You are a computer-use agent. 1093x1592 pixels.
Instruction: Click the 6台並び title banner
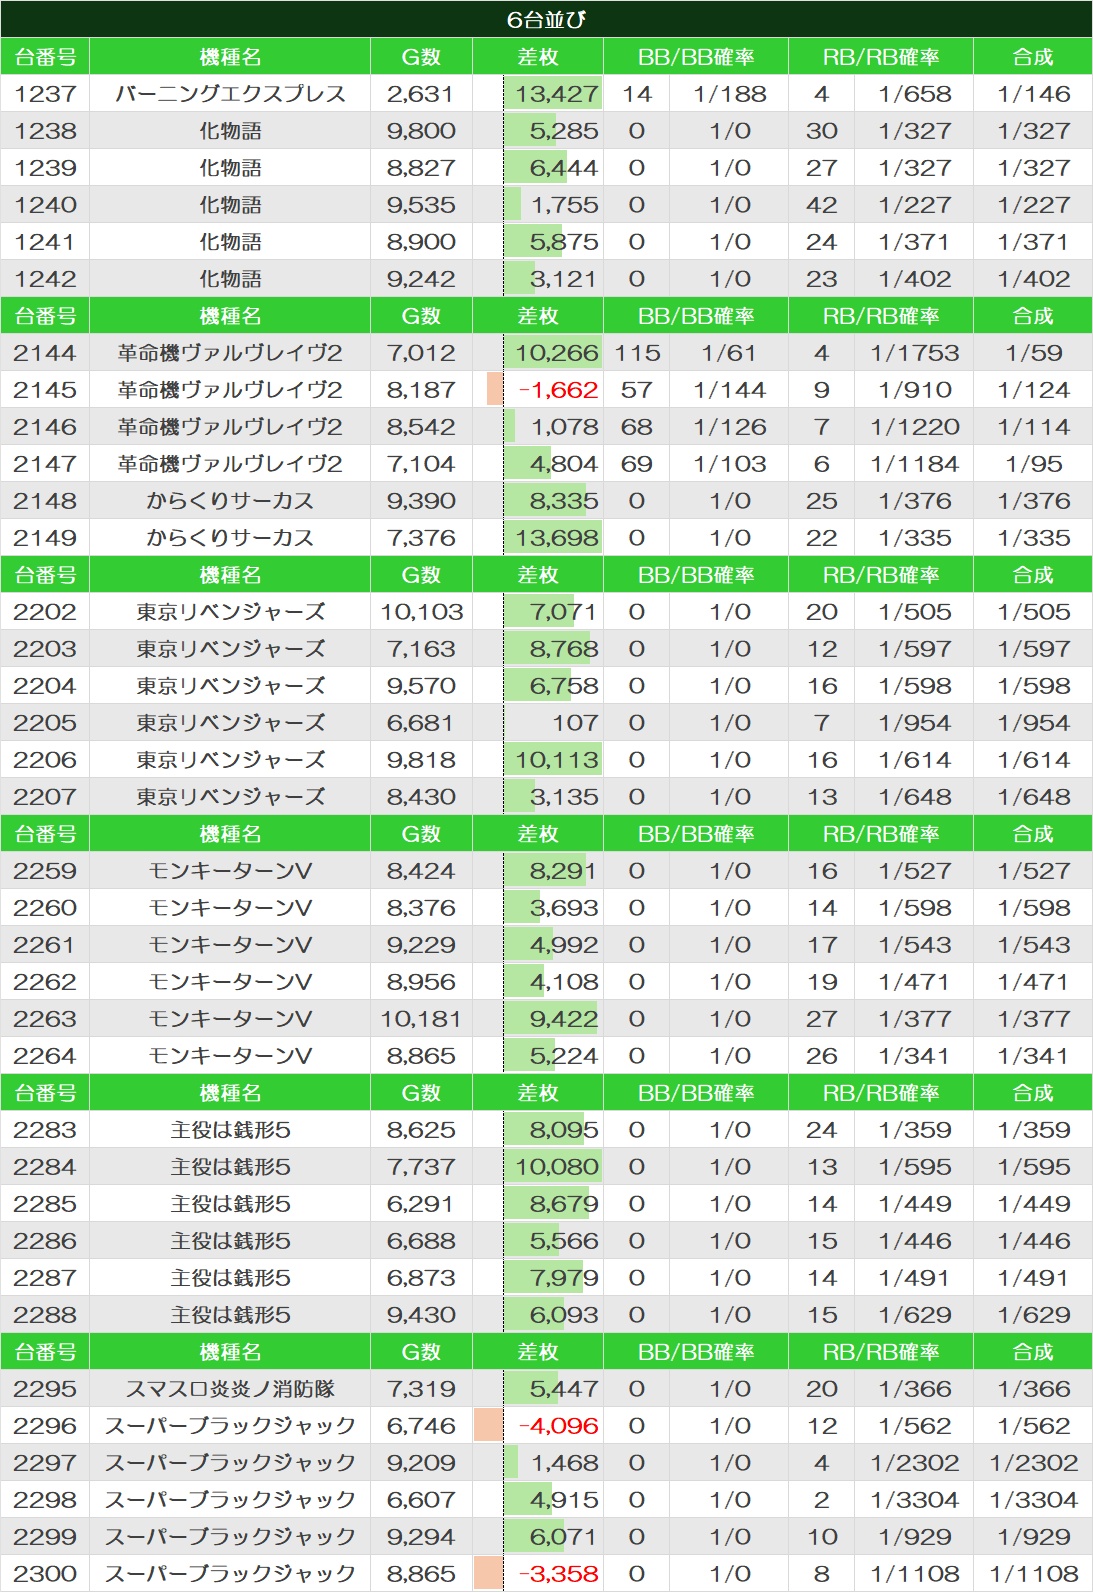(546, 19)
